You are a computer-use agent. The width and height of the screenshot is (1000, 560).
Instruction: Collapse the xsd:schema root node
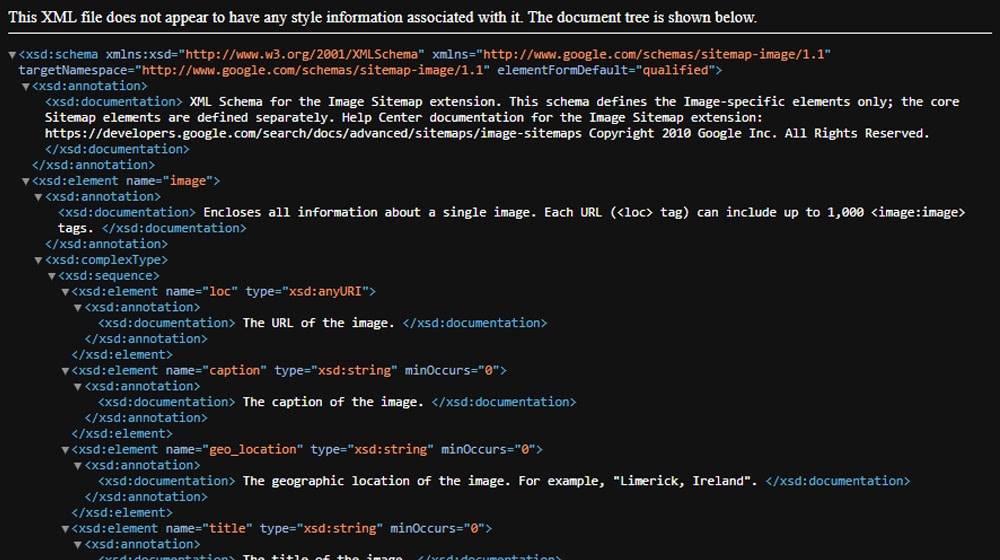[x=12, y=55]
